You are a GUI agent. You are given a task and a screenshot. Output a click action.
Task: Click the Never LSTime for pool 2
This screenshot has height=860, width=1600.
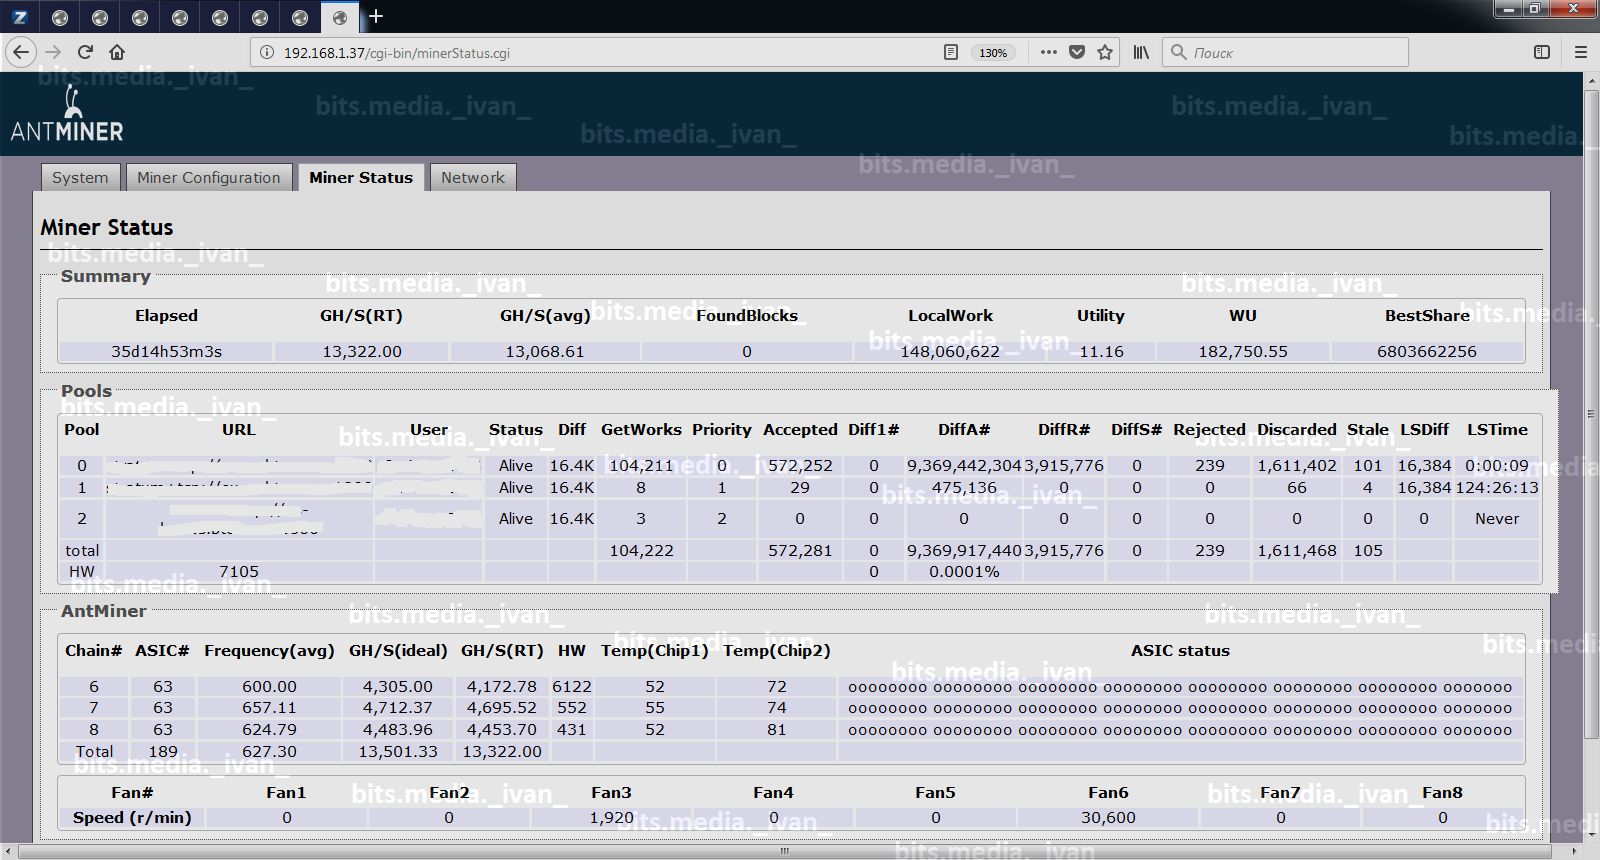coord(1497,519)
